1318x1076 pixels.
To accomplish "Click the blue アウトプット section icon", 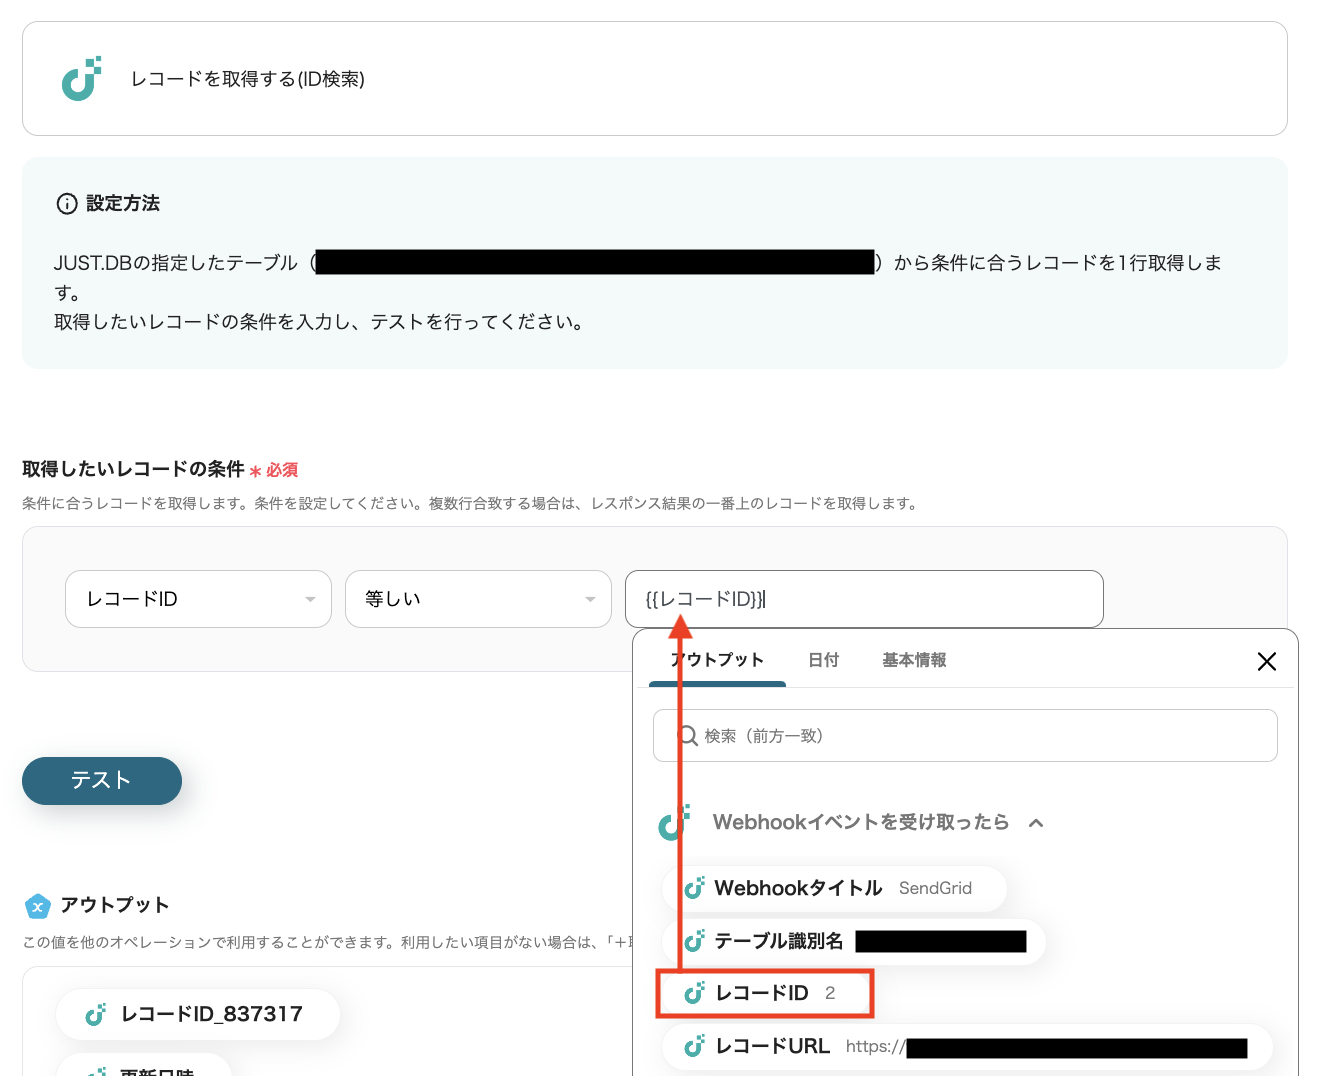I will point(37,906).
